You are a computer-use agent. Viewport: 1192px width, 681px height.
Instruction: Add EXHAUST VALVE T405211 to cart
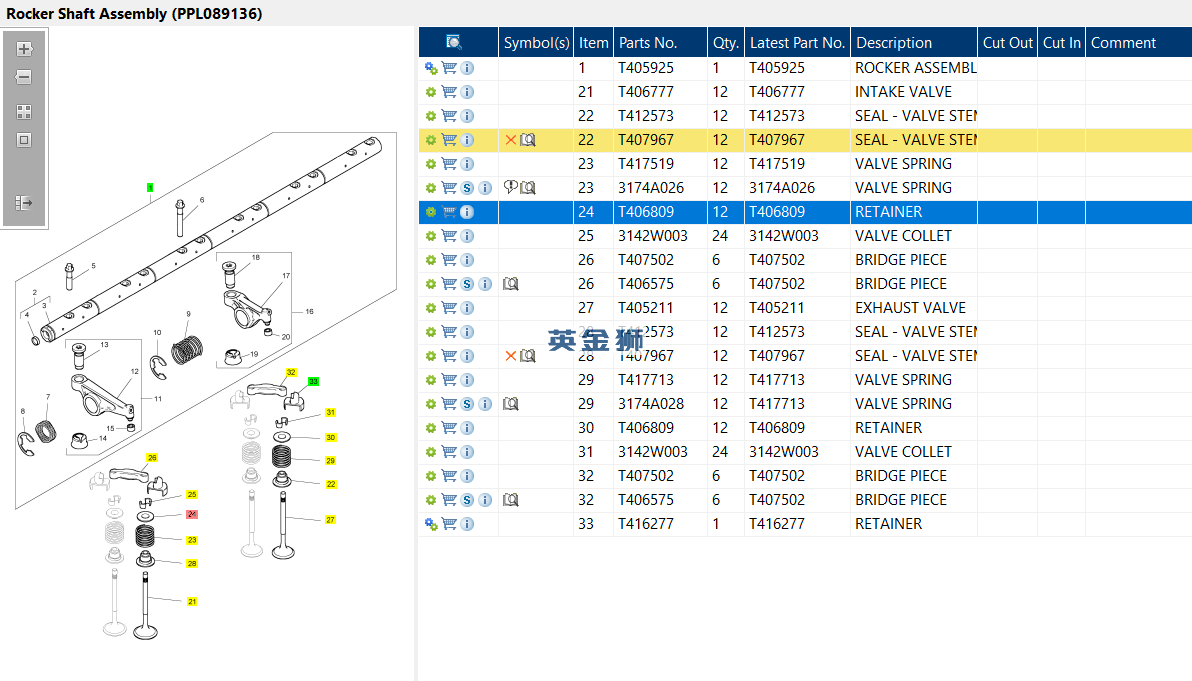click(449, 308)
